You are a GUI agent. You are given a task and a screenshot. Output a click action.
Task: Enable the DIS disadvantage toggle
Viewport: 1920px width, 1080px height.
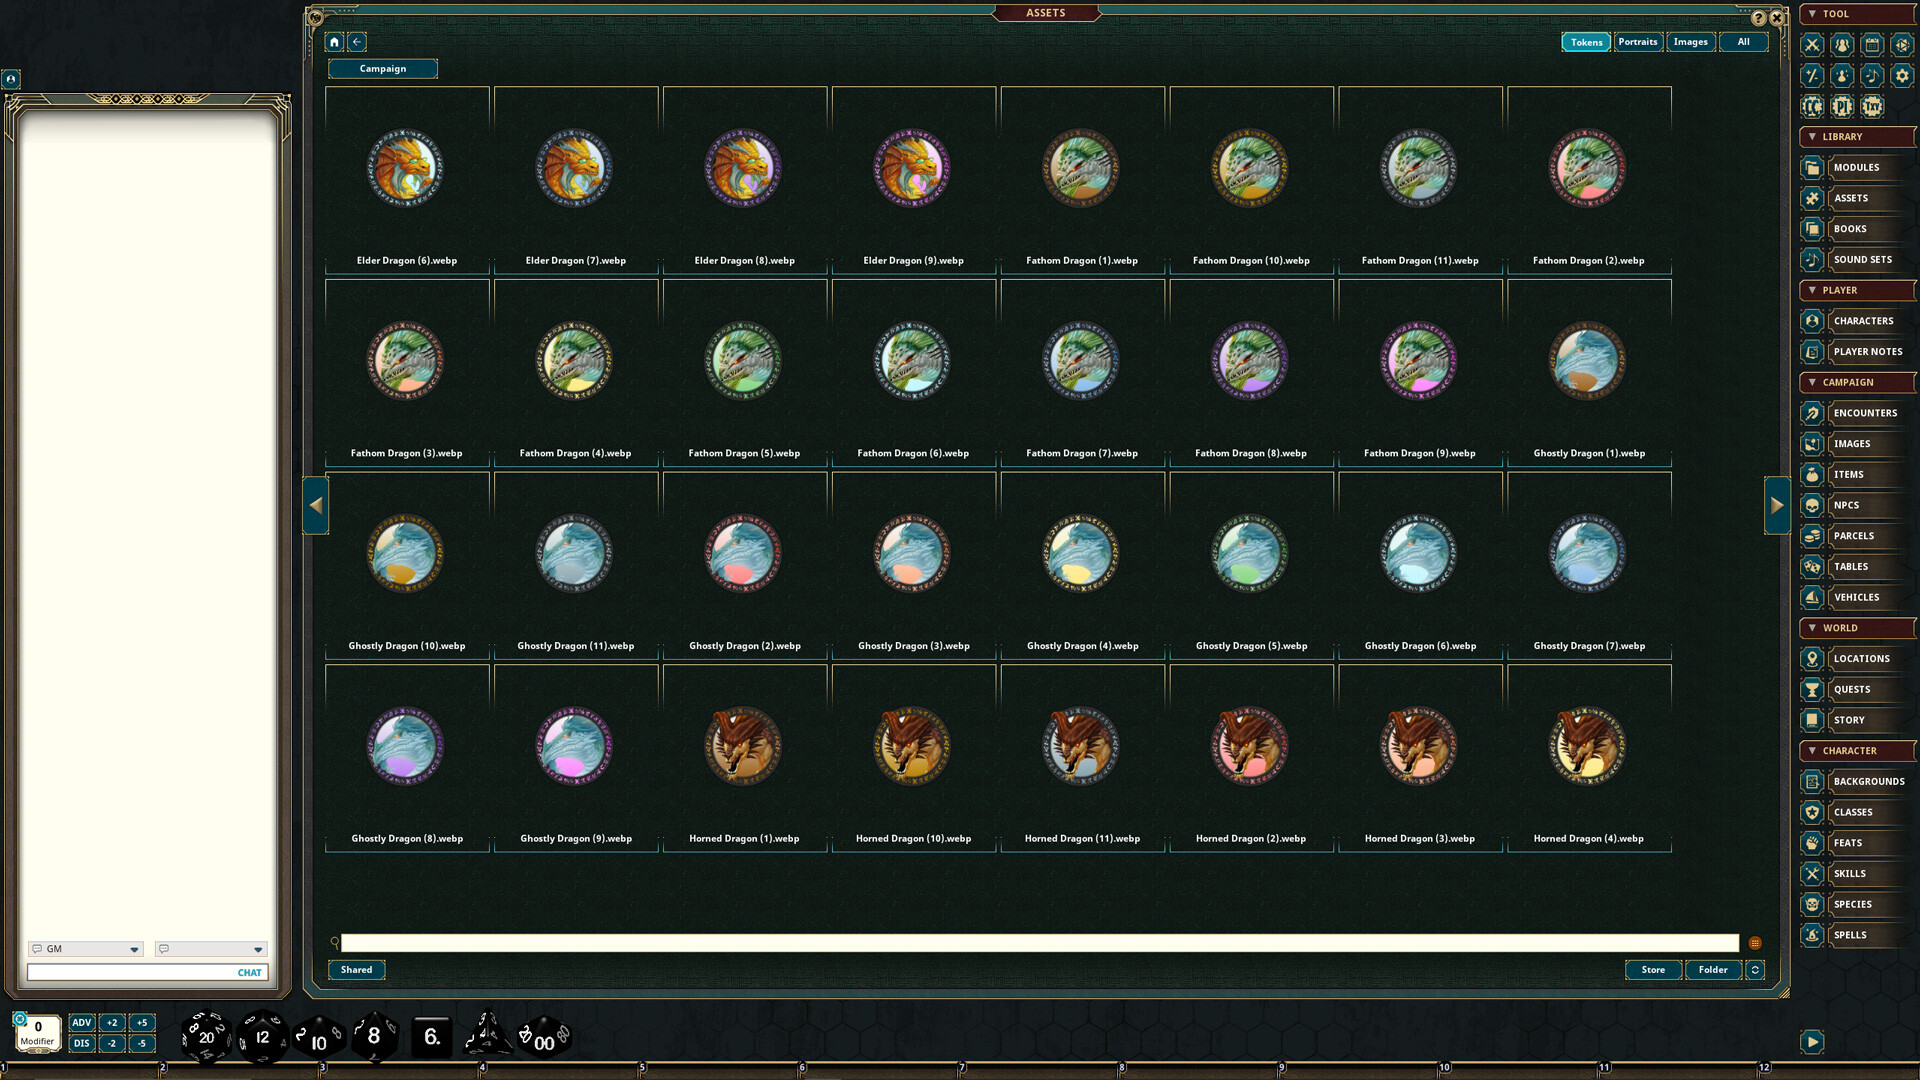pos(81,1042)
